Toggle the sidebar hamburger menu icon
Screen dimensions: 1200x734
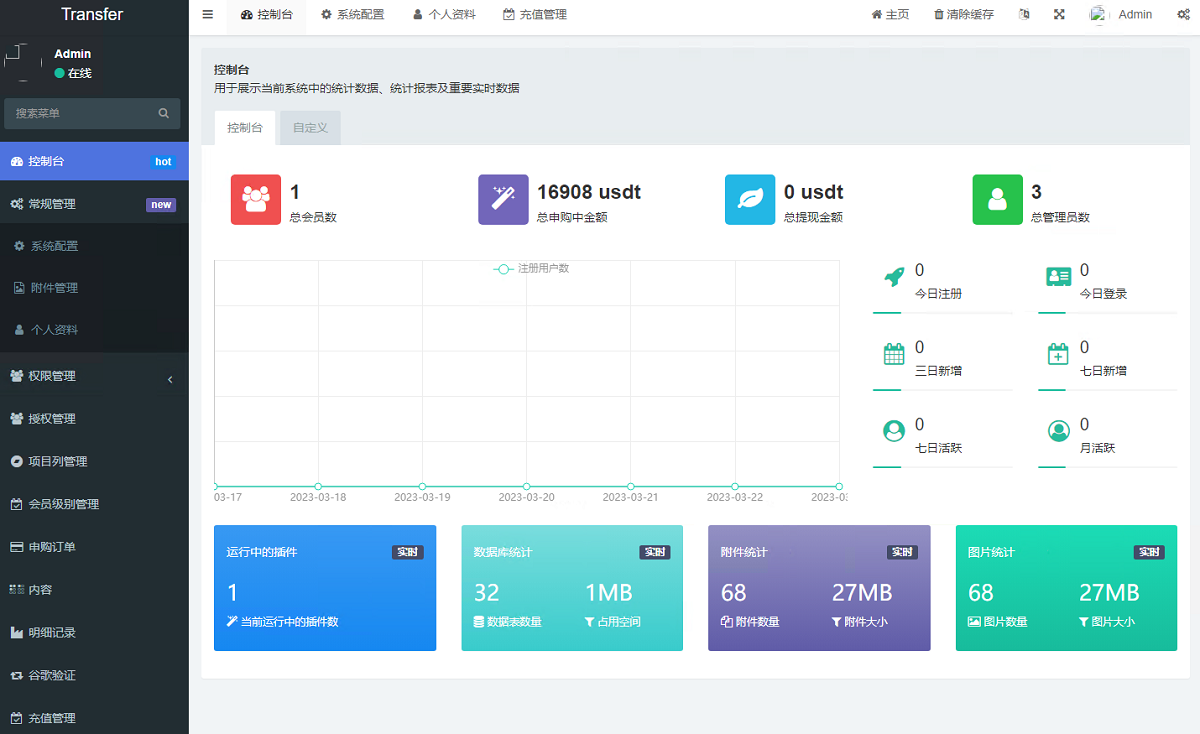tap(207, 15)
